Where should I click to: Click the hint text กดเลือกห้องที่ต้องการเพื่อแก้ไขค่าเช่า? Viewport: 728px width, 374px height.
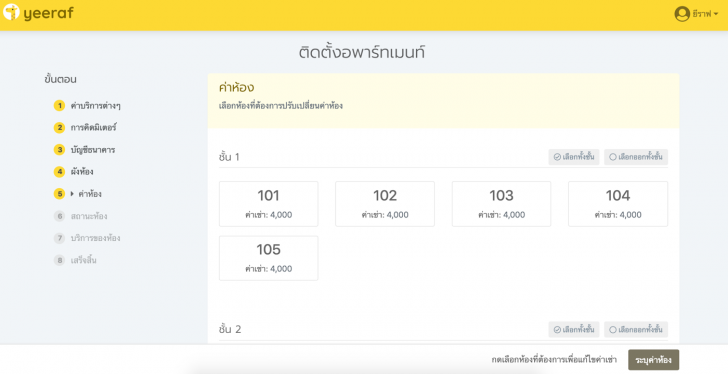coord(554,360)
